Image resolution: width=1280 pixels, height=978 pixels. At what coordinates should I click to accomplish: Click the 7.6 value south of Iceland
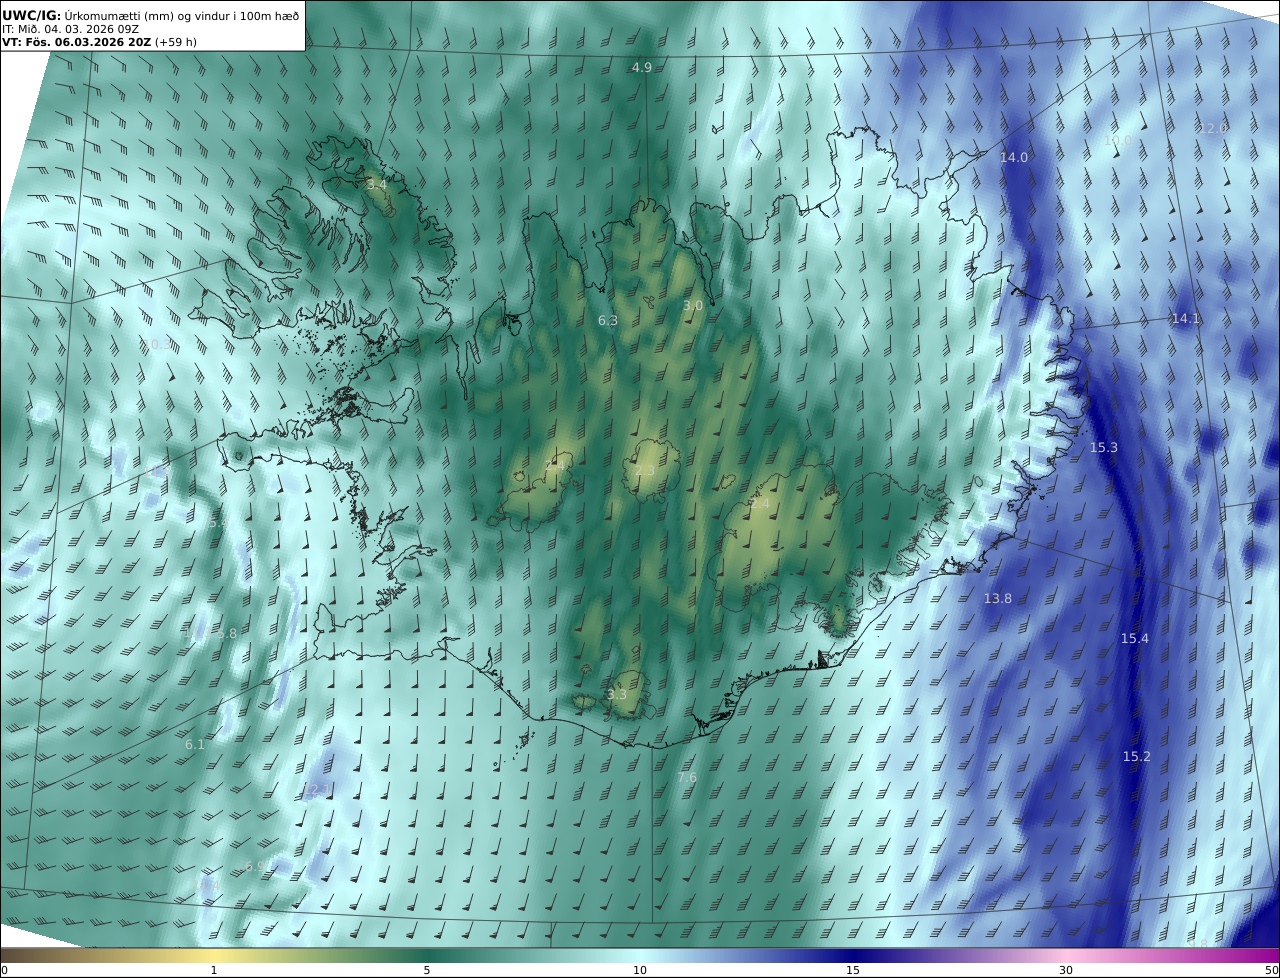click(687, 777)
